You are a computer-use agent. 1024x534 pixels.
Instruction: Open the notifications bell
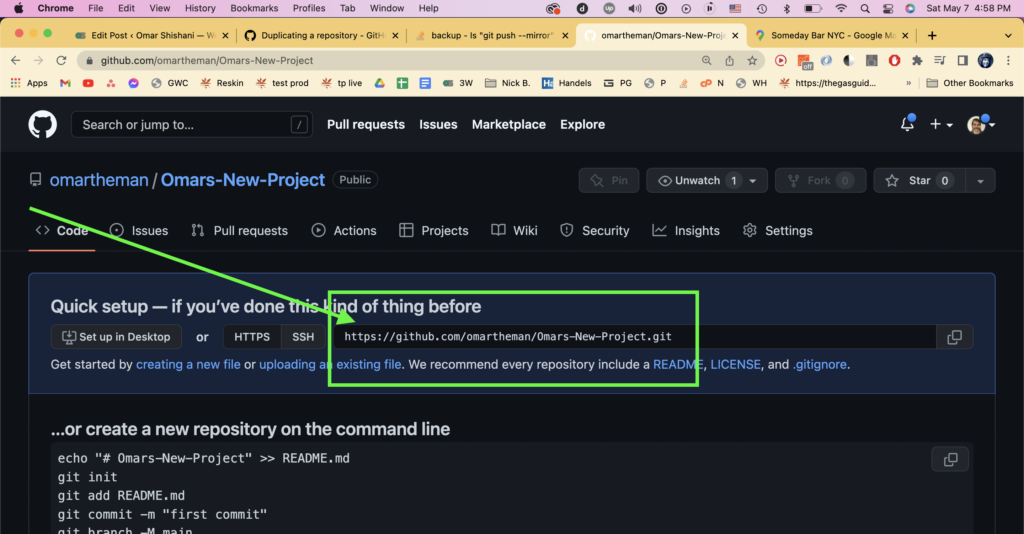click(x=907, y=125)
